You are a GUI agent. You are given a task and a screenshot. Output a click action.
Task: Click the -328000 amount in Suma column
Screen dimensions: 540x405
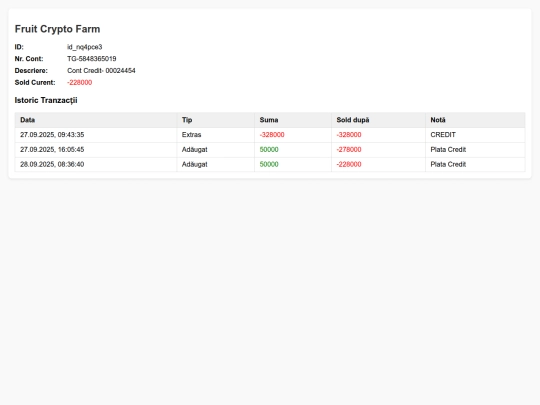point(272,135)
